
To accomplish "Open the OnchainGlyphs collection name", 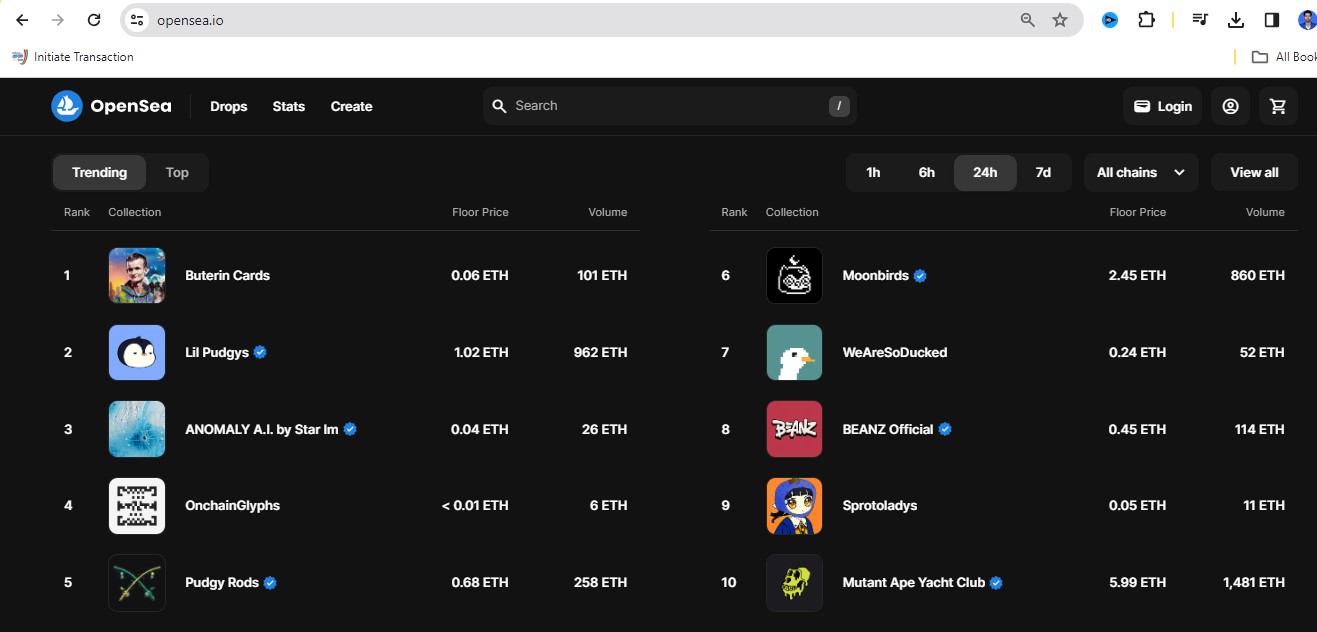I will [x=232, y=506].
